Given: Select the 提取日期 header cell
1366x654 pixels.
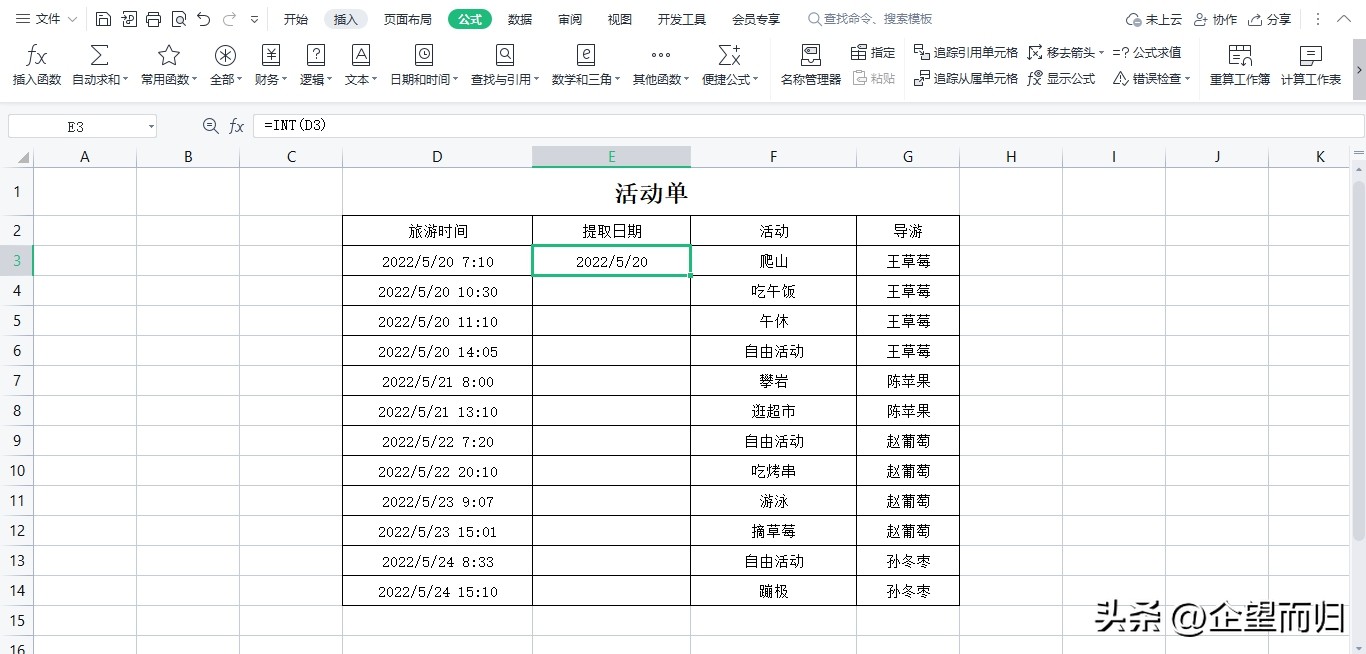Looking at the screenshot, I should tap(611, 231).
